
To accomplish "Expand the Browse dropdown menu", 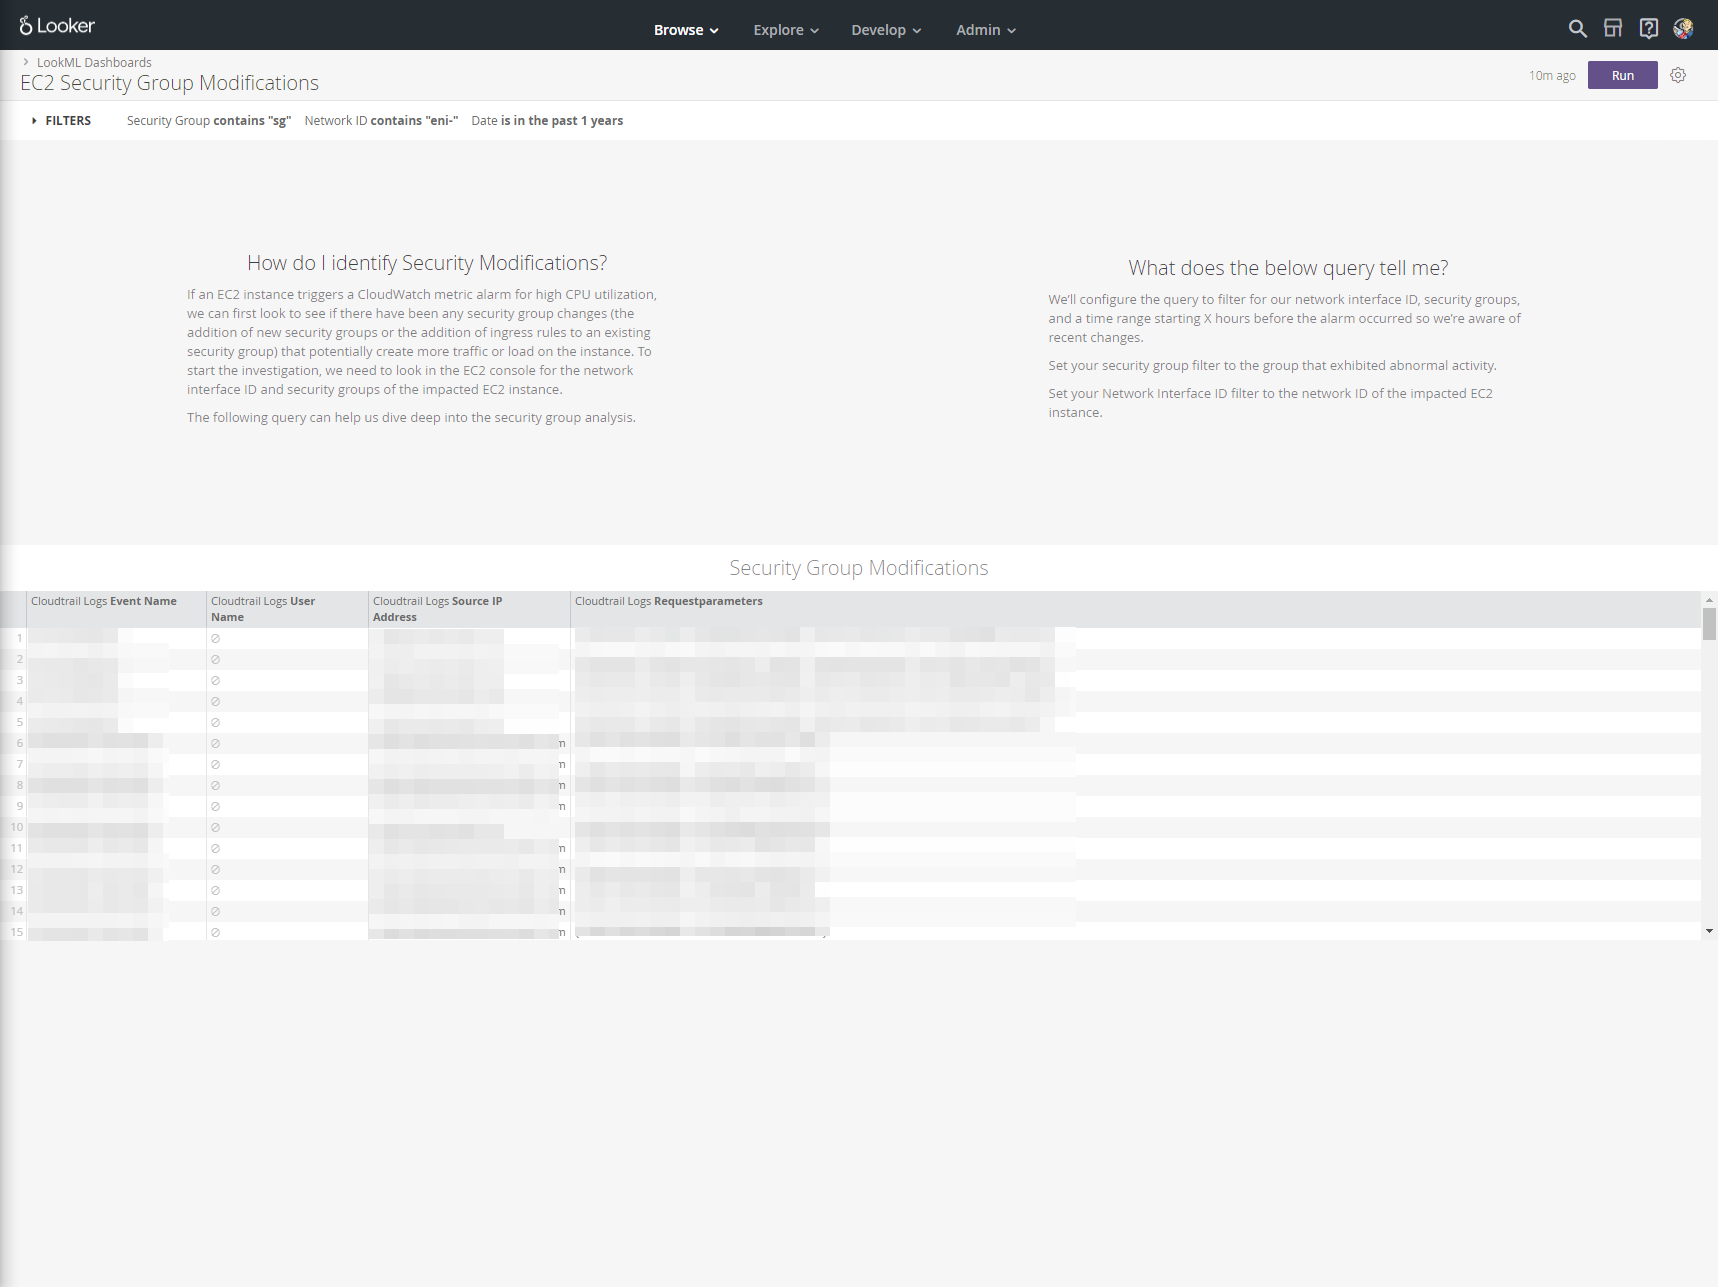I will (x=686, y=29).
